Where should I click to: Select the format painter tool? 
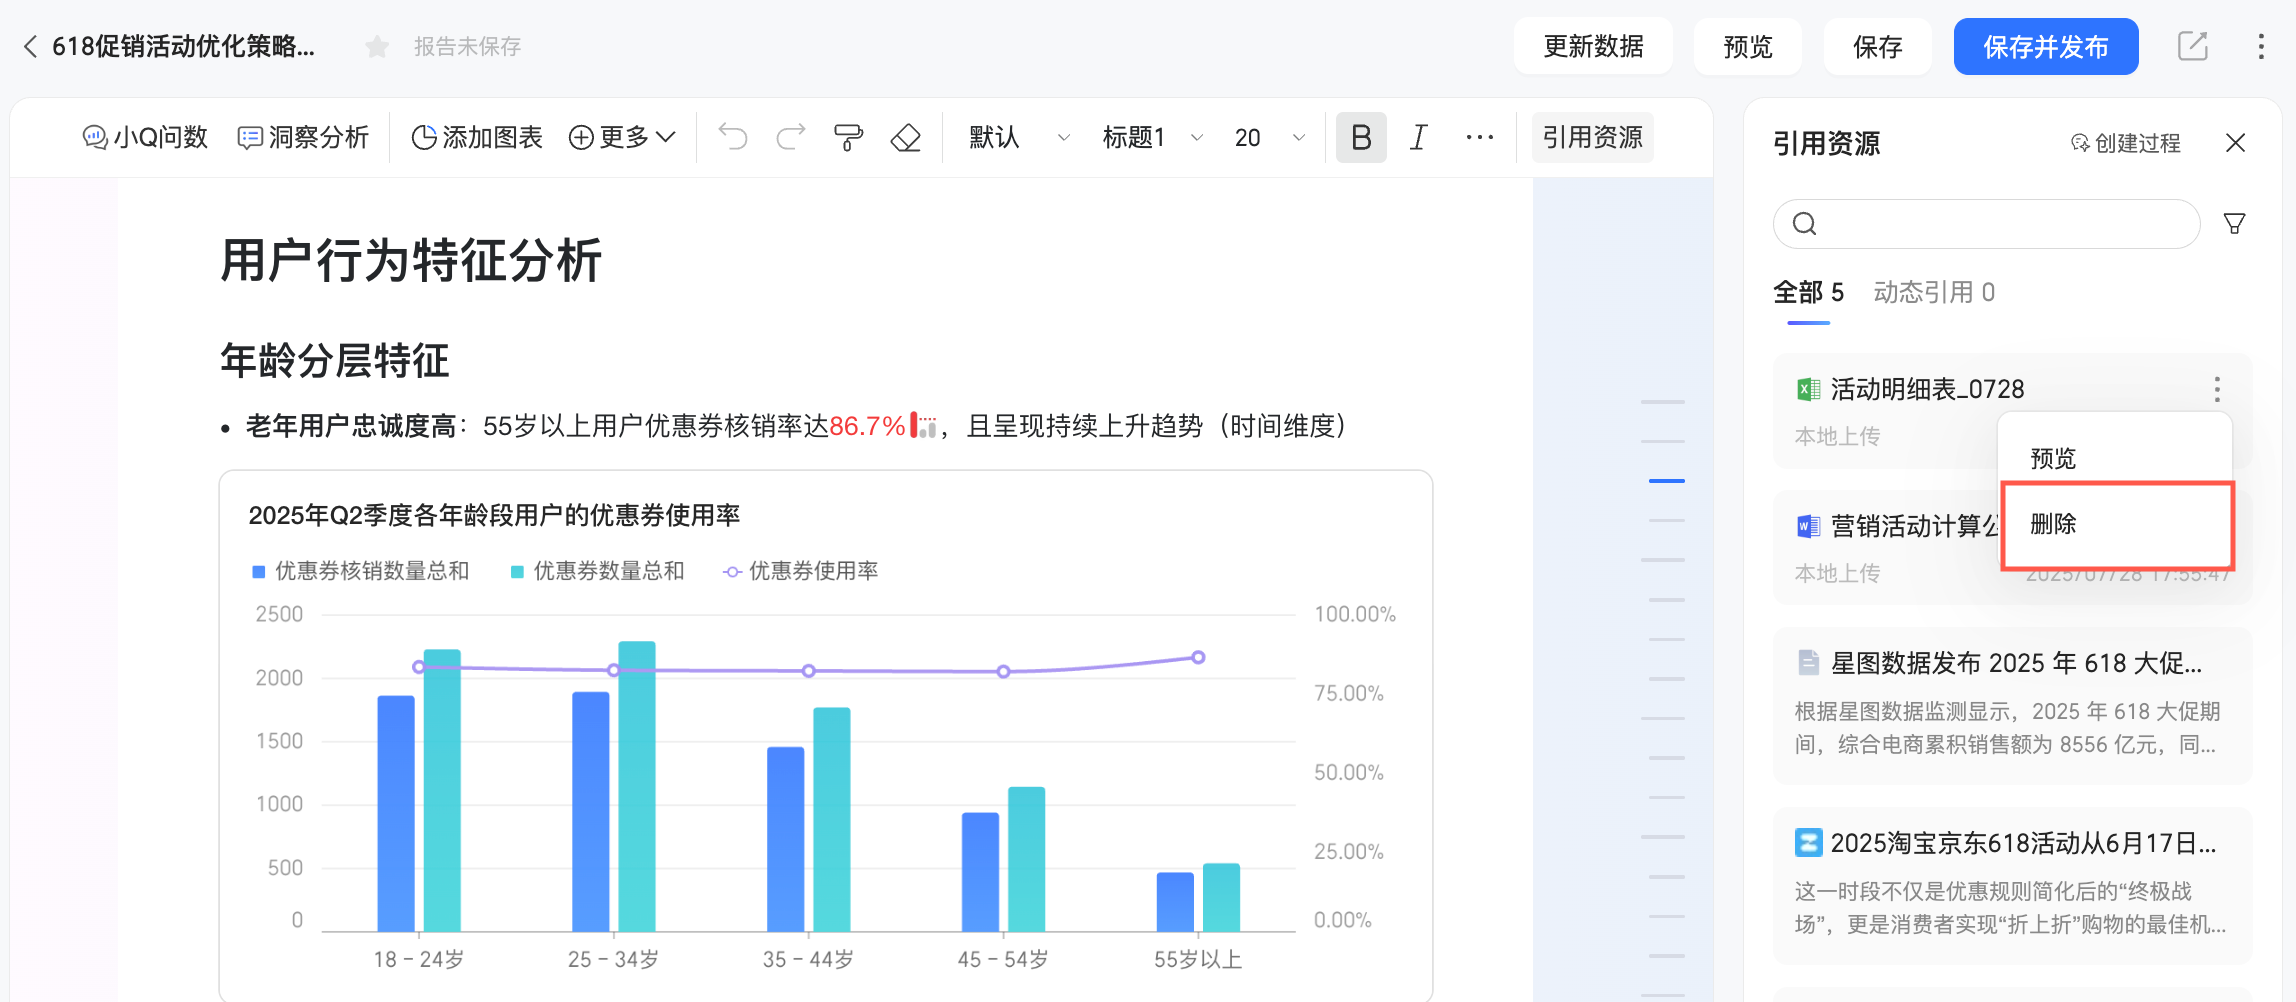(848, 137)
